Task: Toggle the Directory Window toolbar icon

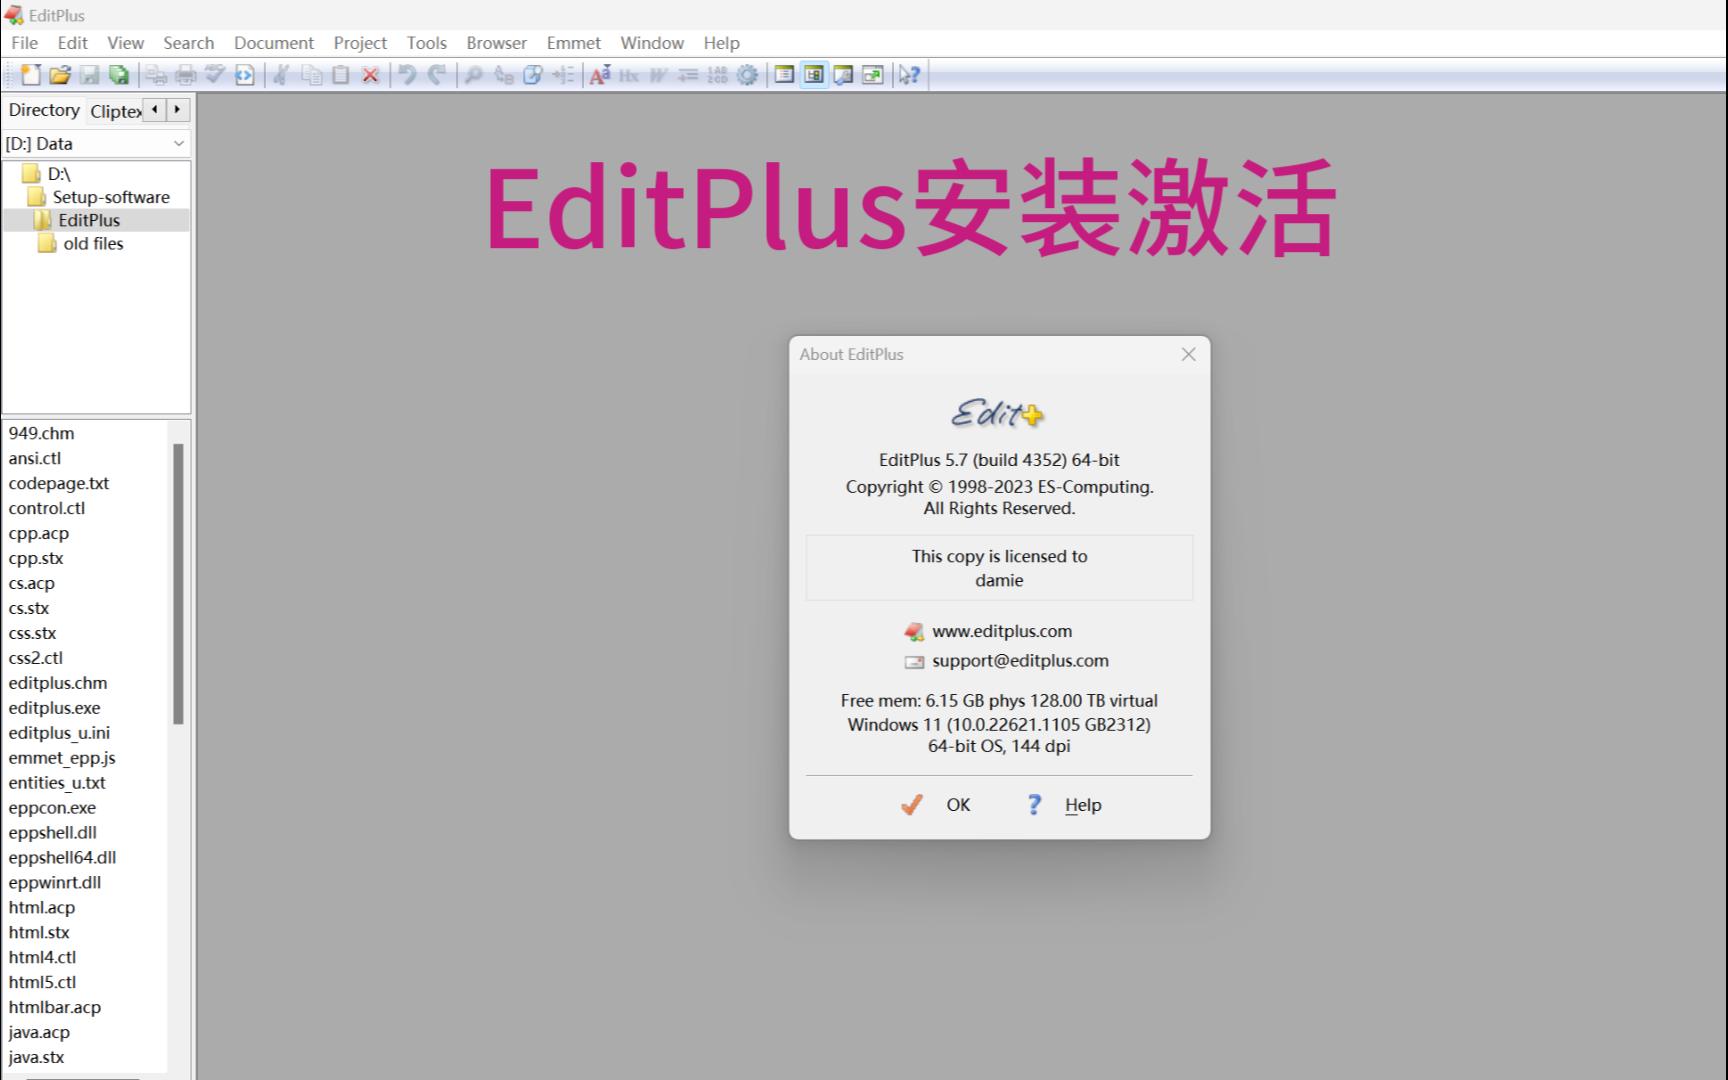Action: [x=814, y=75]
